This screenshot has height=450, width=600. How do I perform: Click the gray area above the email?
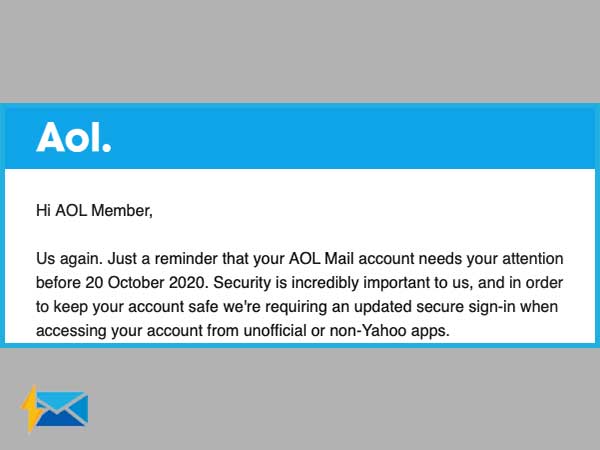[x=300, y=51]
